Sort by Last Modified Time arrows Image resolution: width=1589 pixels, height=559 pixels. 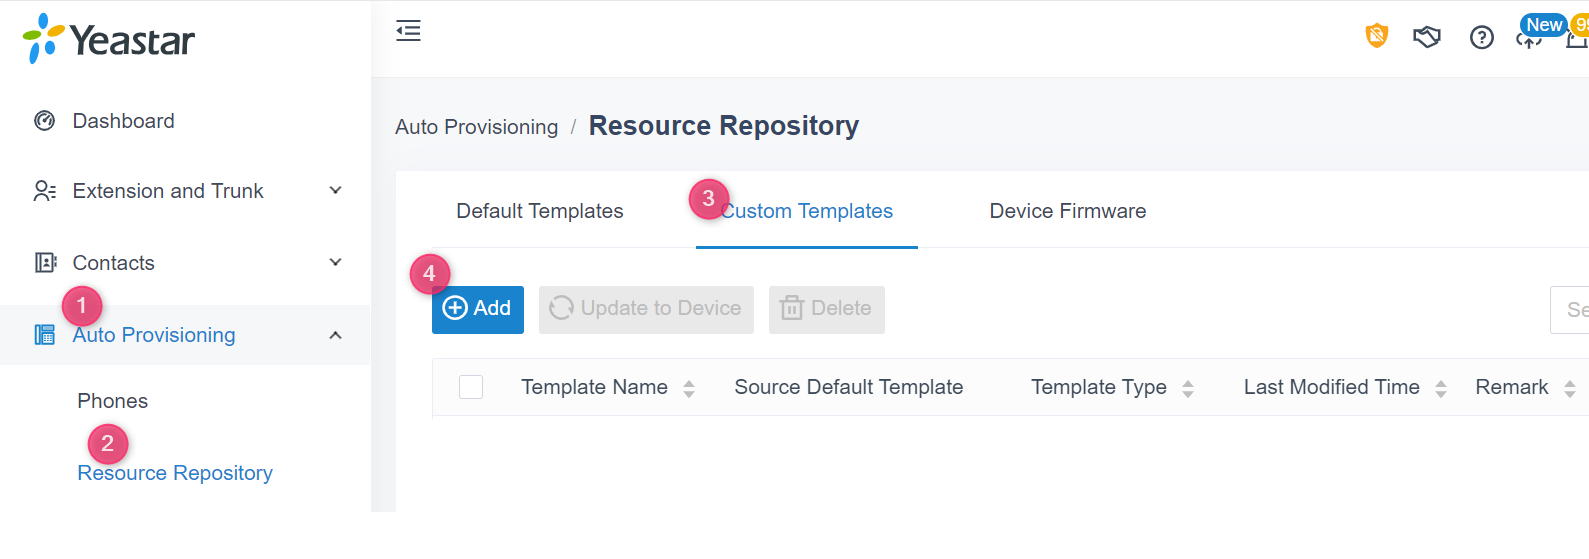pos(1441,388)
